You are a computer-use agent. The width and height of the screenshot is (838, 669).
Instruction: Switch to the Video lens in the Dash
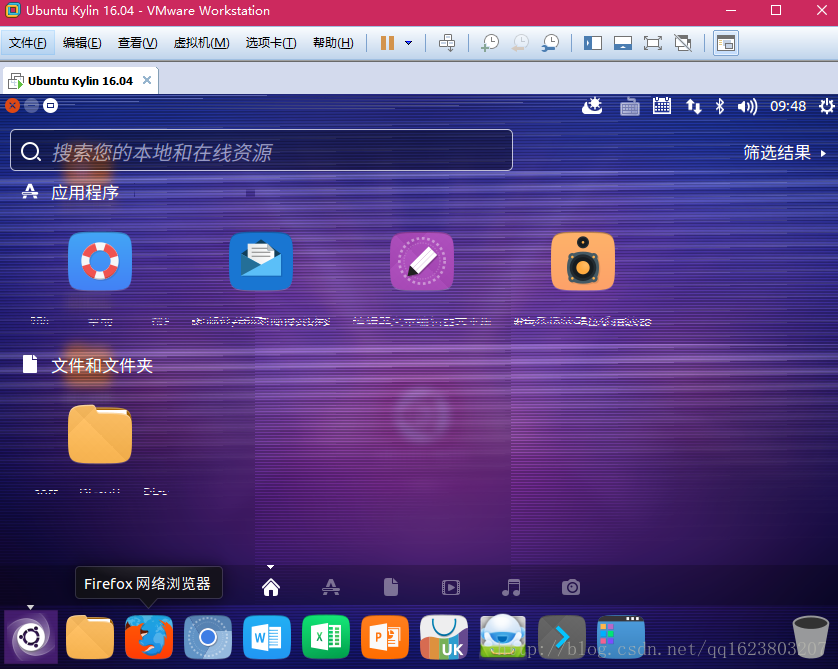[451, 587]
